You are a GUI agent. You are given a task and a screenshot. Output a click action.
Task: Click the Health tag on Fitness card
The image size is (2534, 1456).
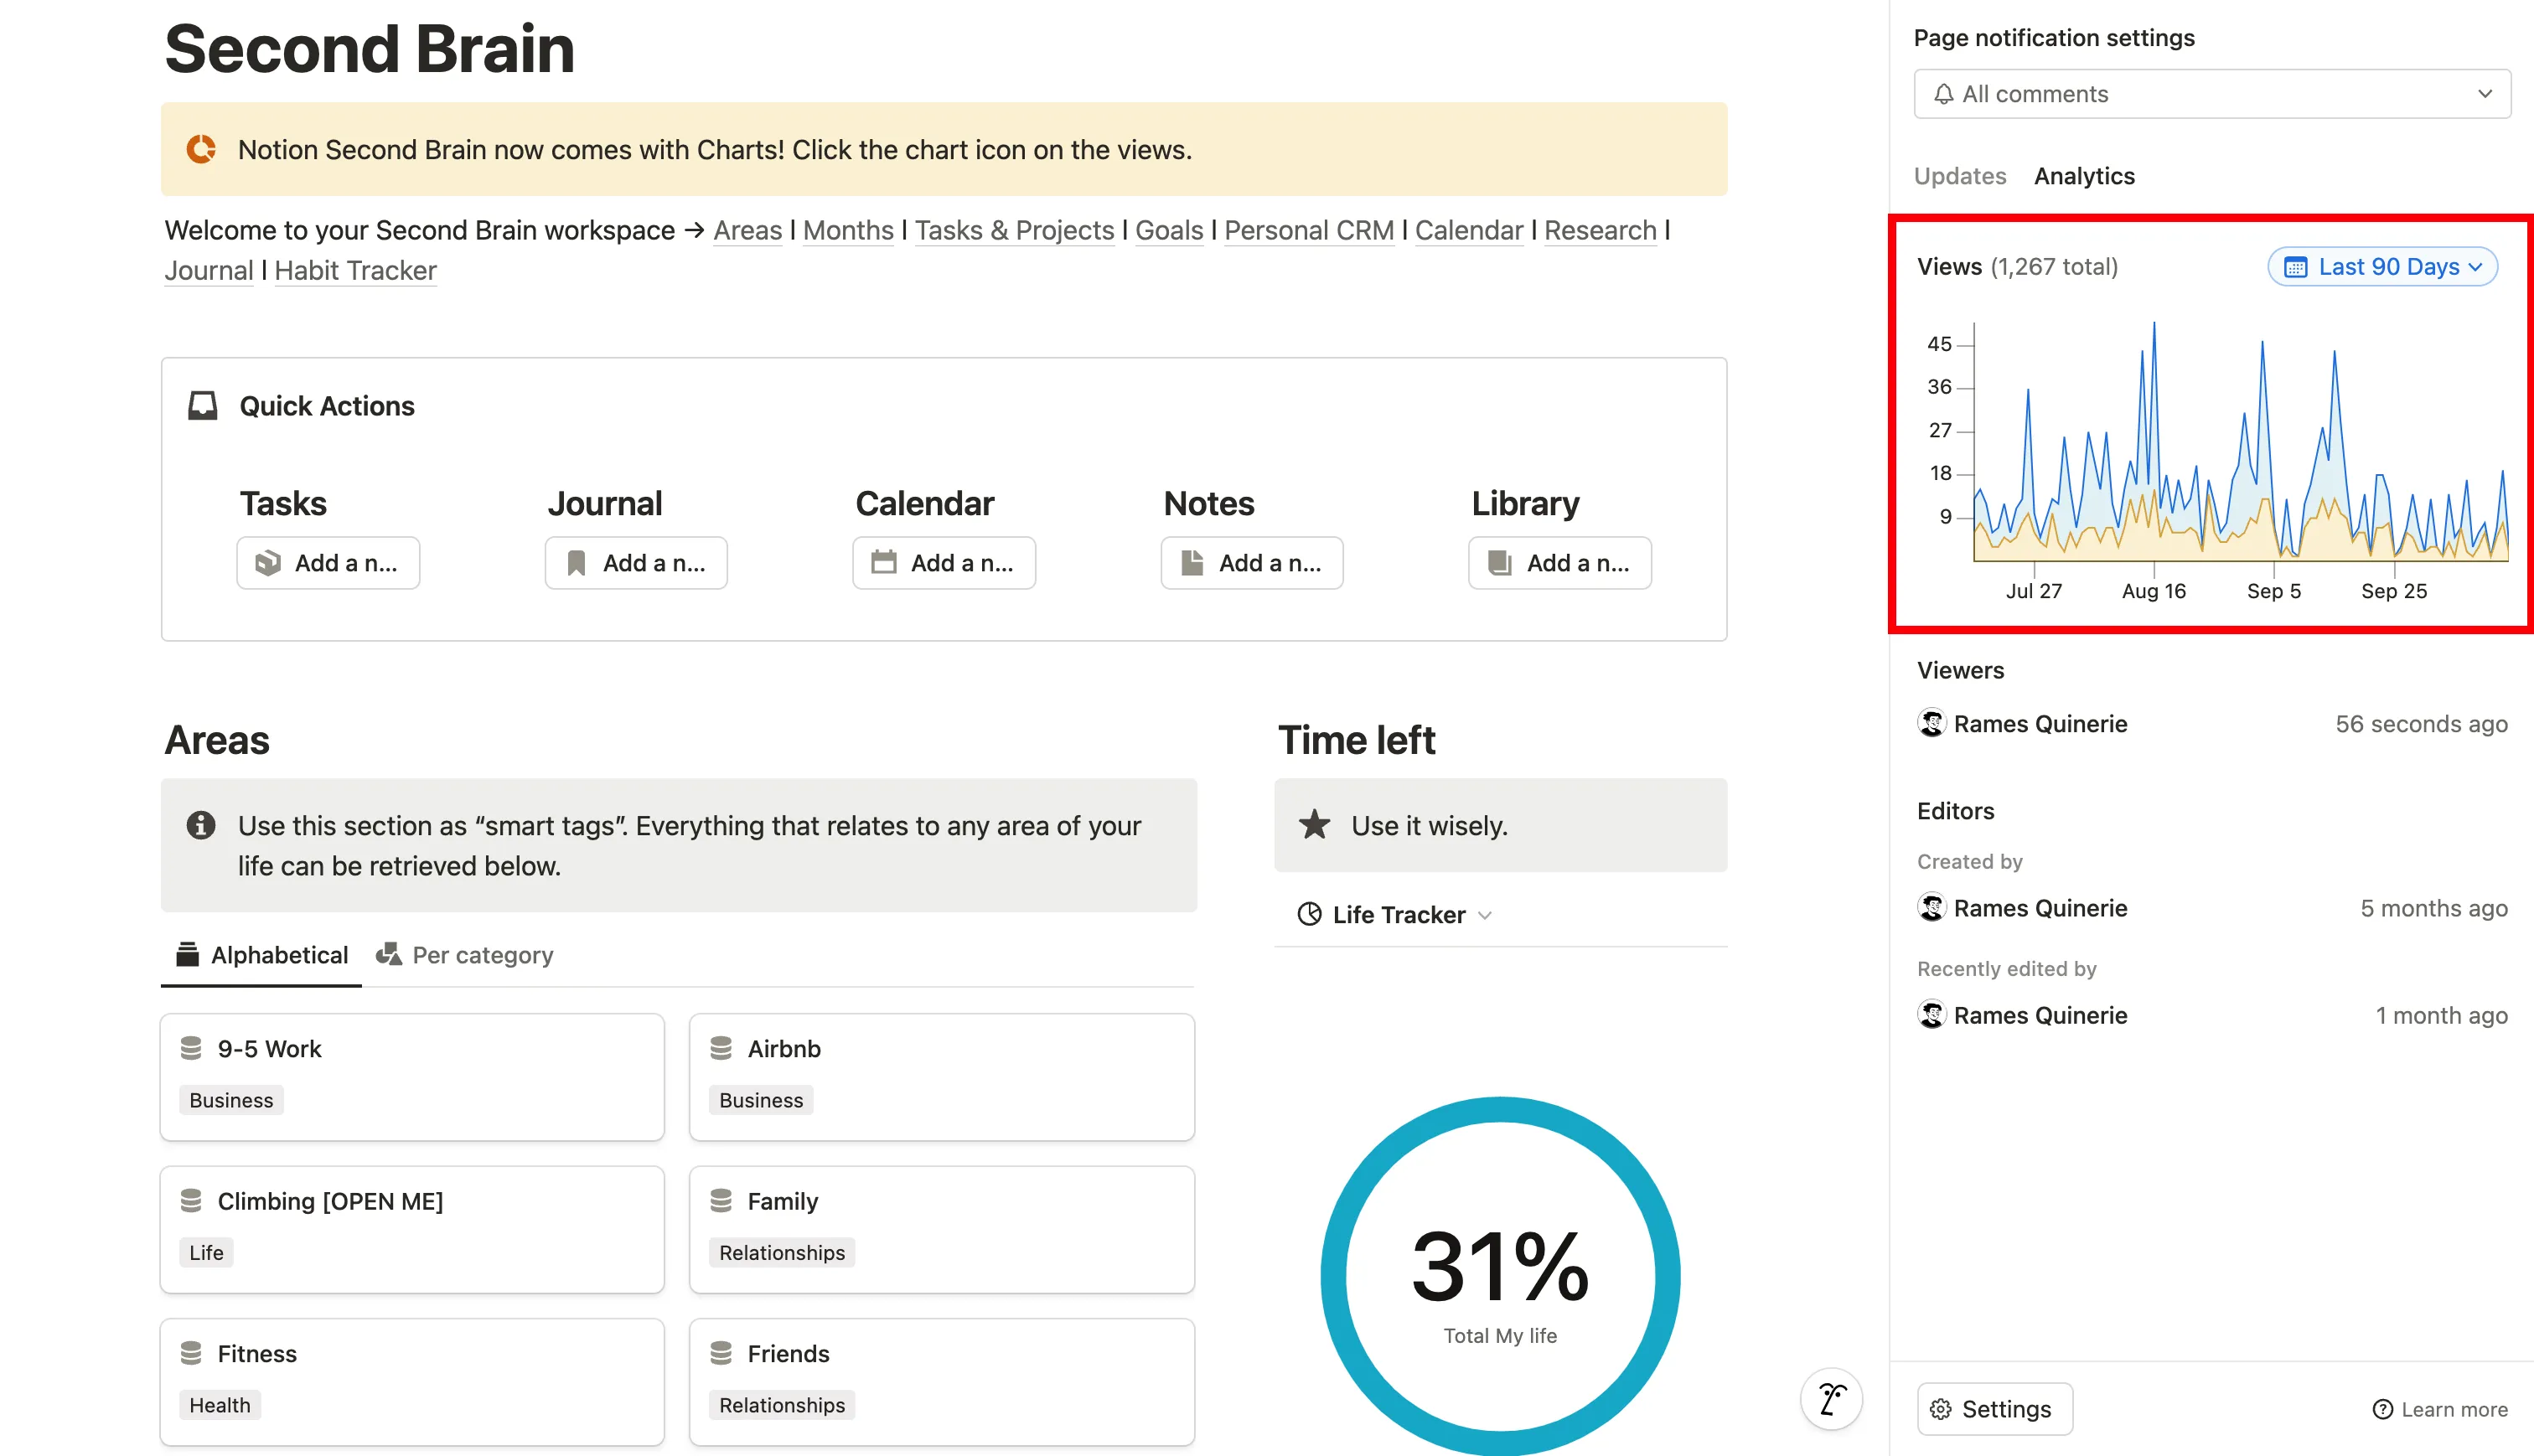(x=220, y=1405)
